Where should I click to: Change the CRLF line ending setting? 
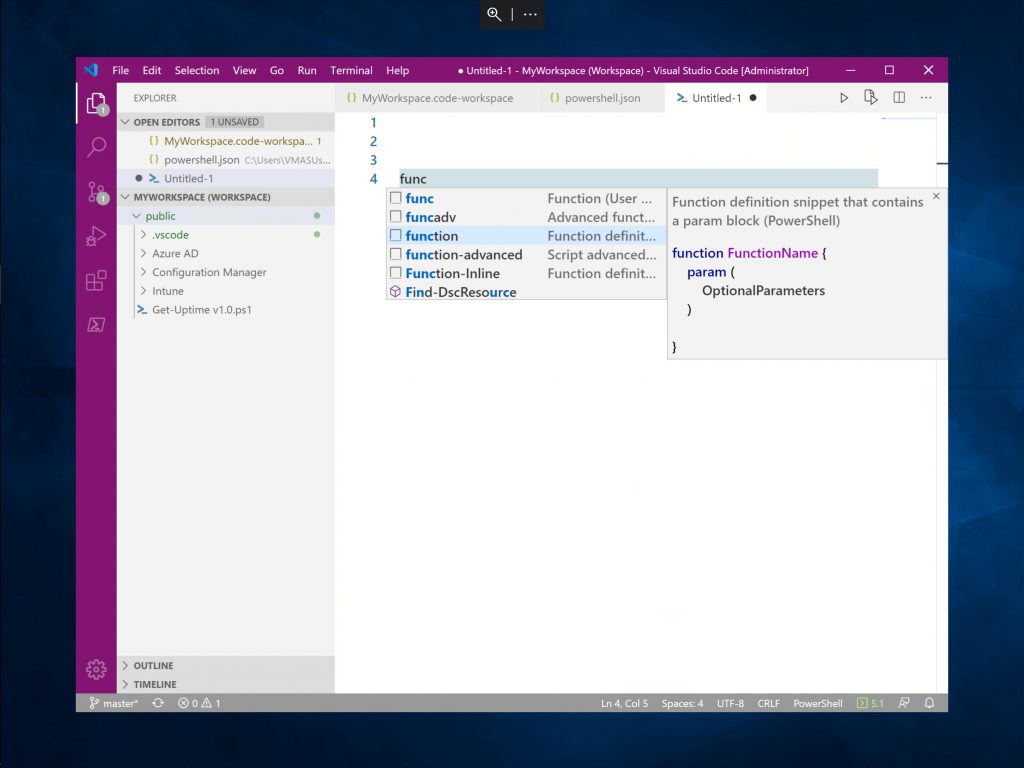click(769, 703)
